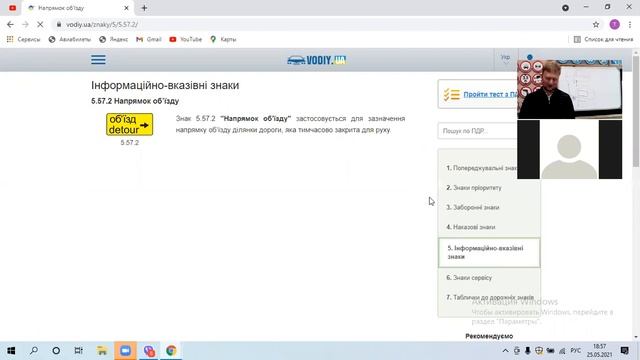Click the Укр language selector
This screenshot has width=640, height=360.
click(x=505, y=58)
